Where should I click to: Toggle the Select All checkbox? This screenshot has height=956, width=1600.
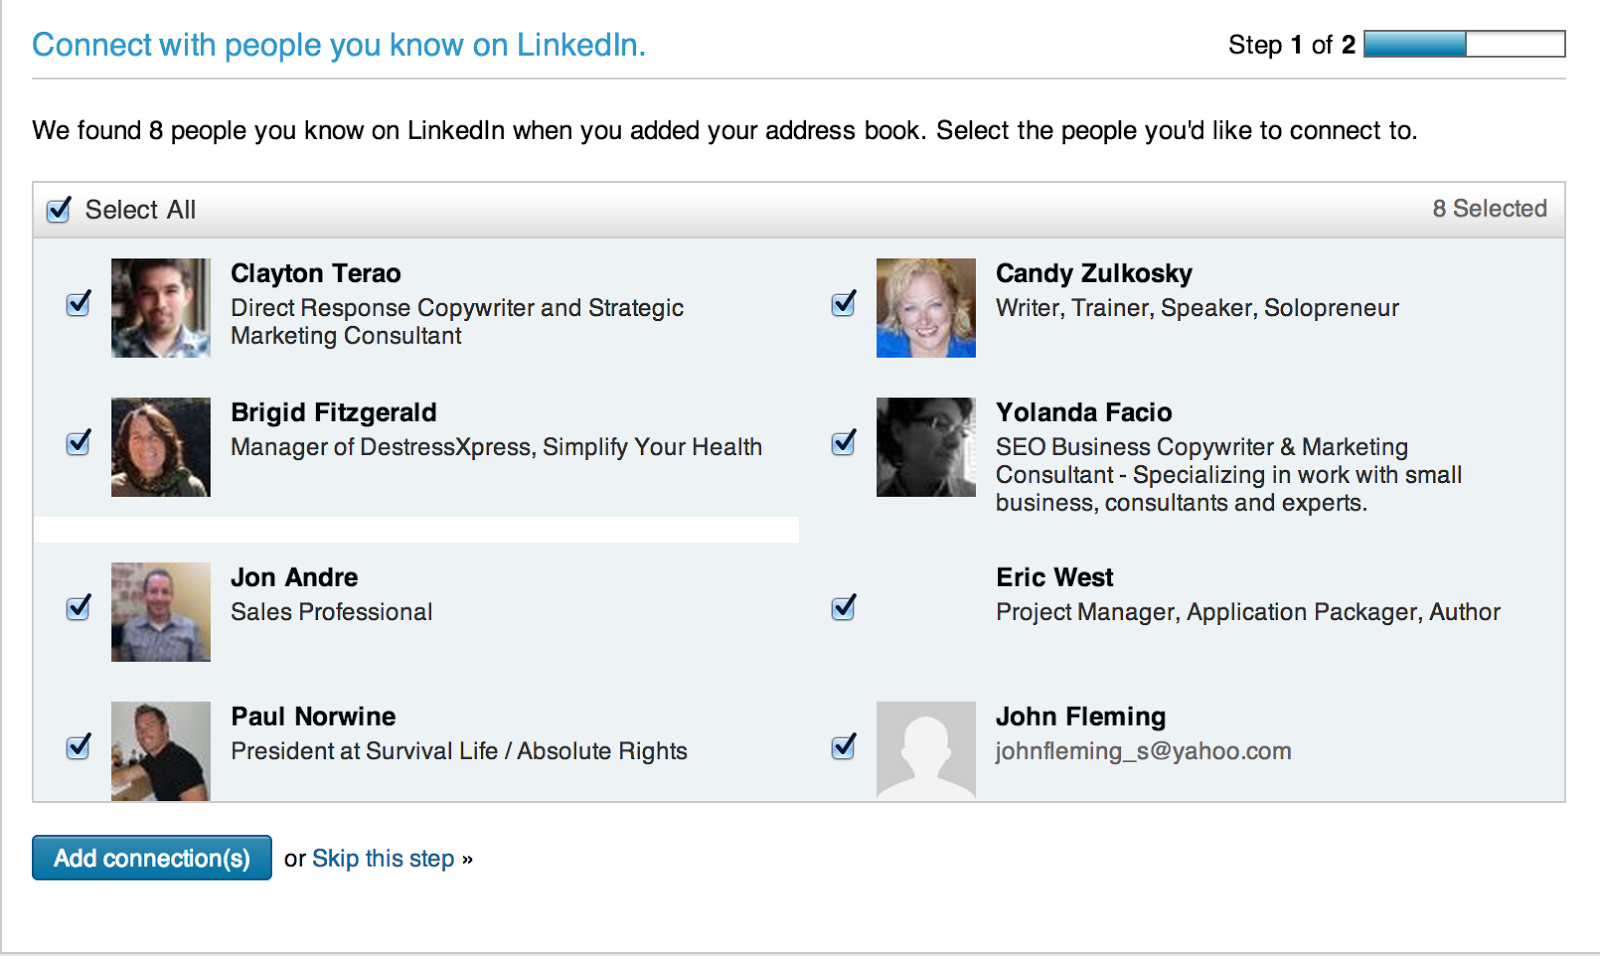(59, 210)
